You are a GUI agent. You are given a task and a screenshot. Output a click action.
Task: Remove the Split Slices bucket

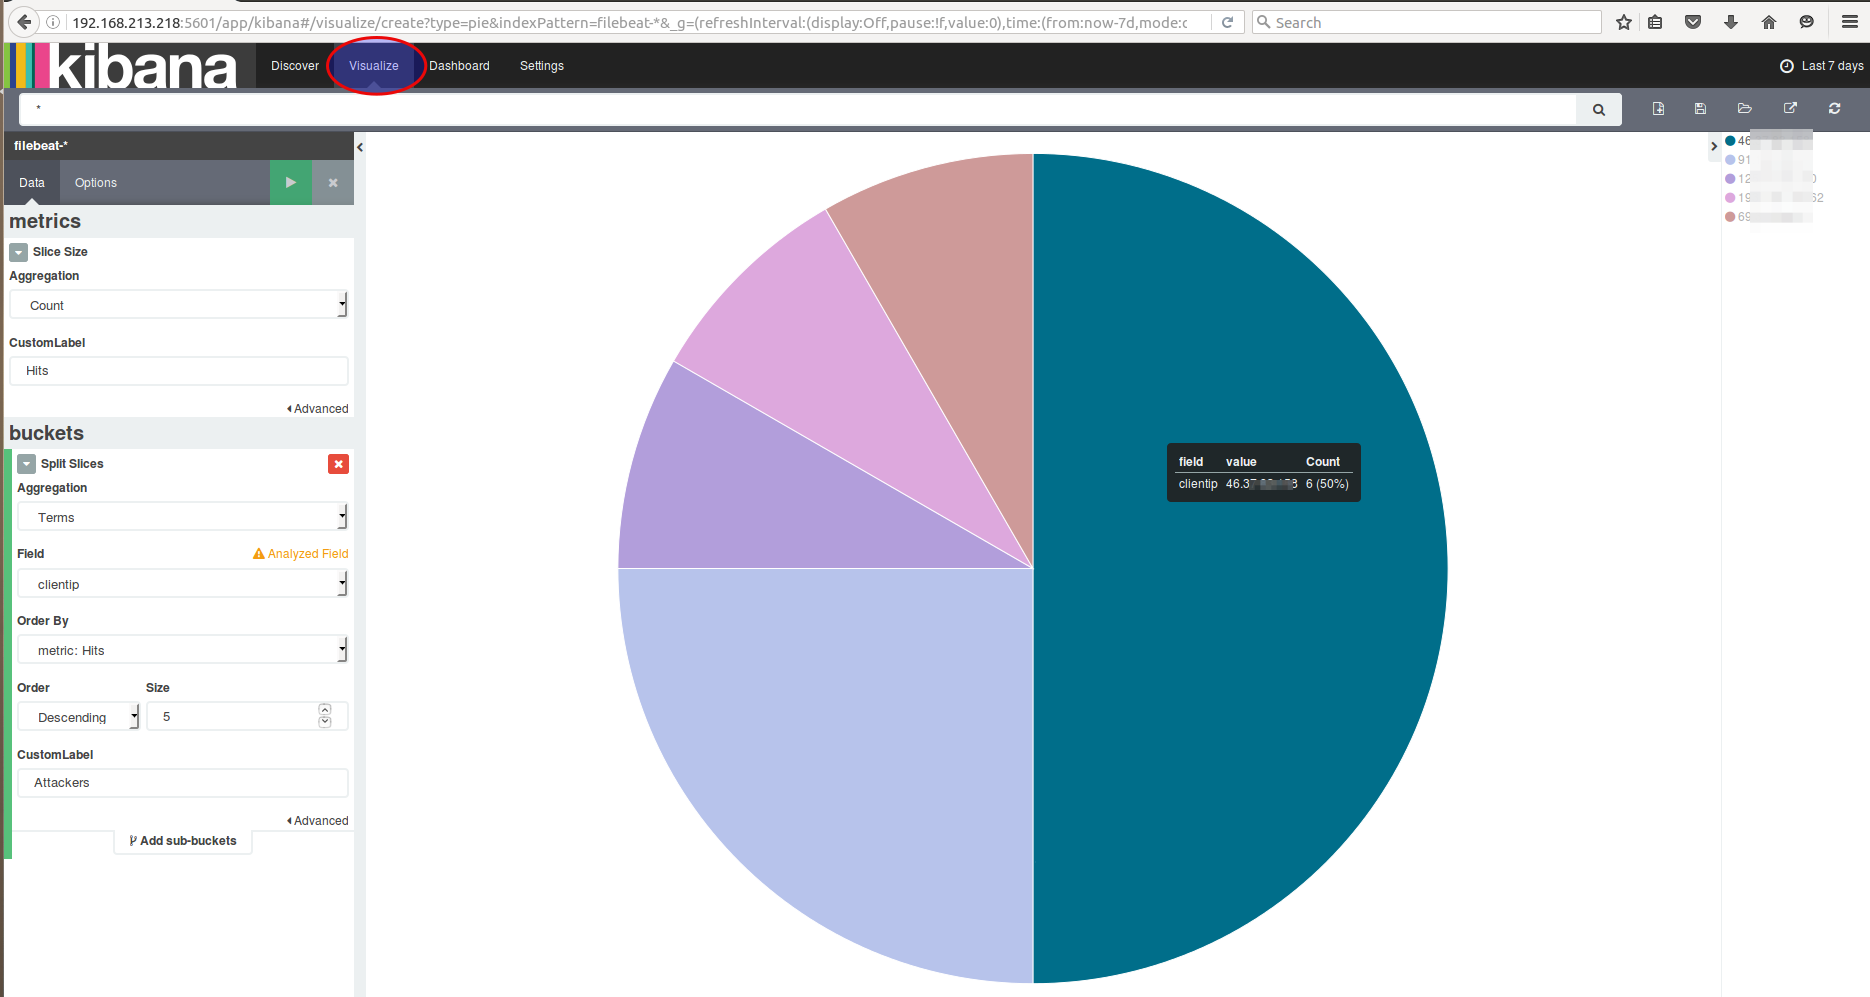tap(339, 464)
